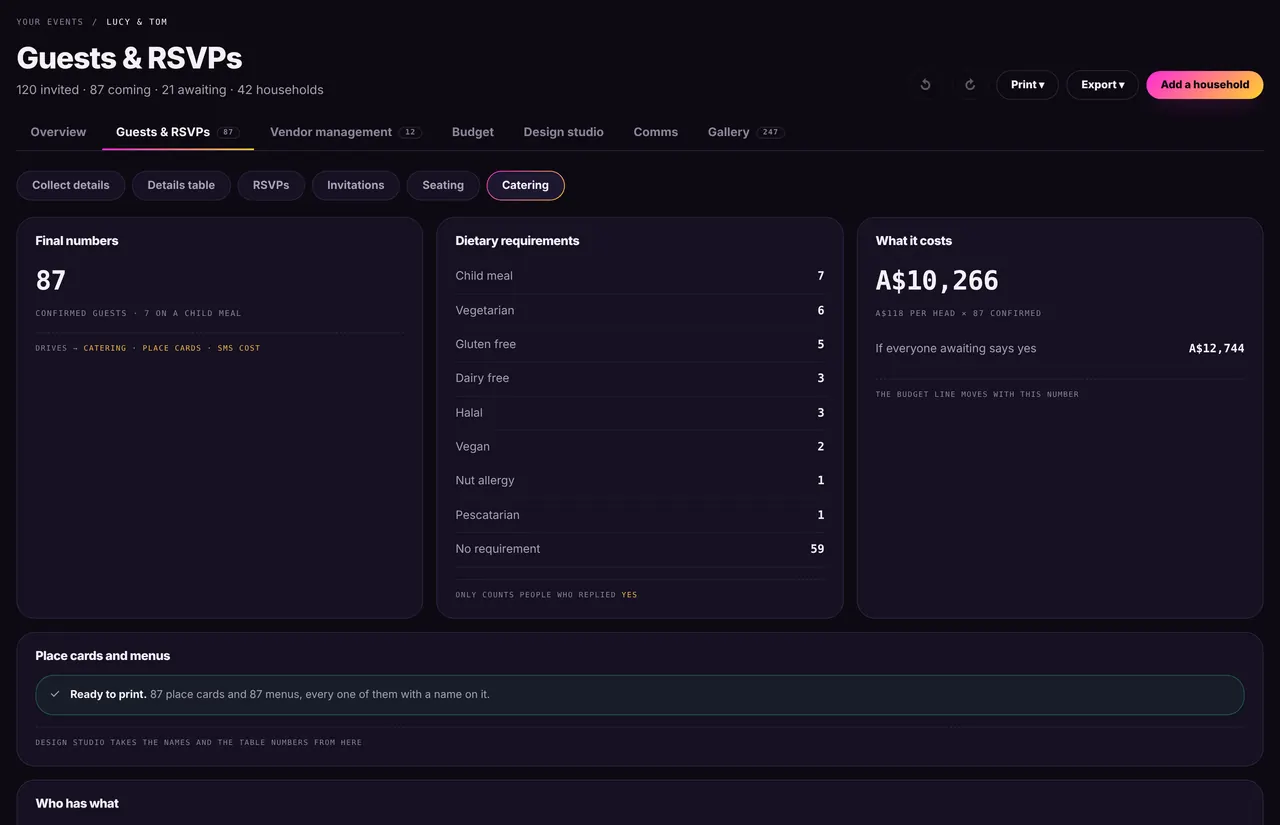Open the Seating sub-view

tap(443, 185)
